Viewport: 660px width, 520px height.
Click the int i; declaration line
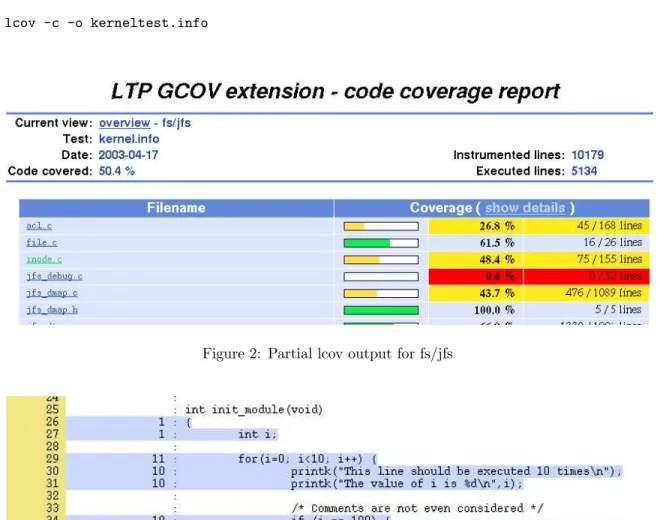pyautogui.click(x=257, y=434)
